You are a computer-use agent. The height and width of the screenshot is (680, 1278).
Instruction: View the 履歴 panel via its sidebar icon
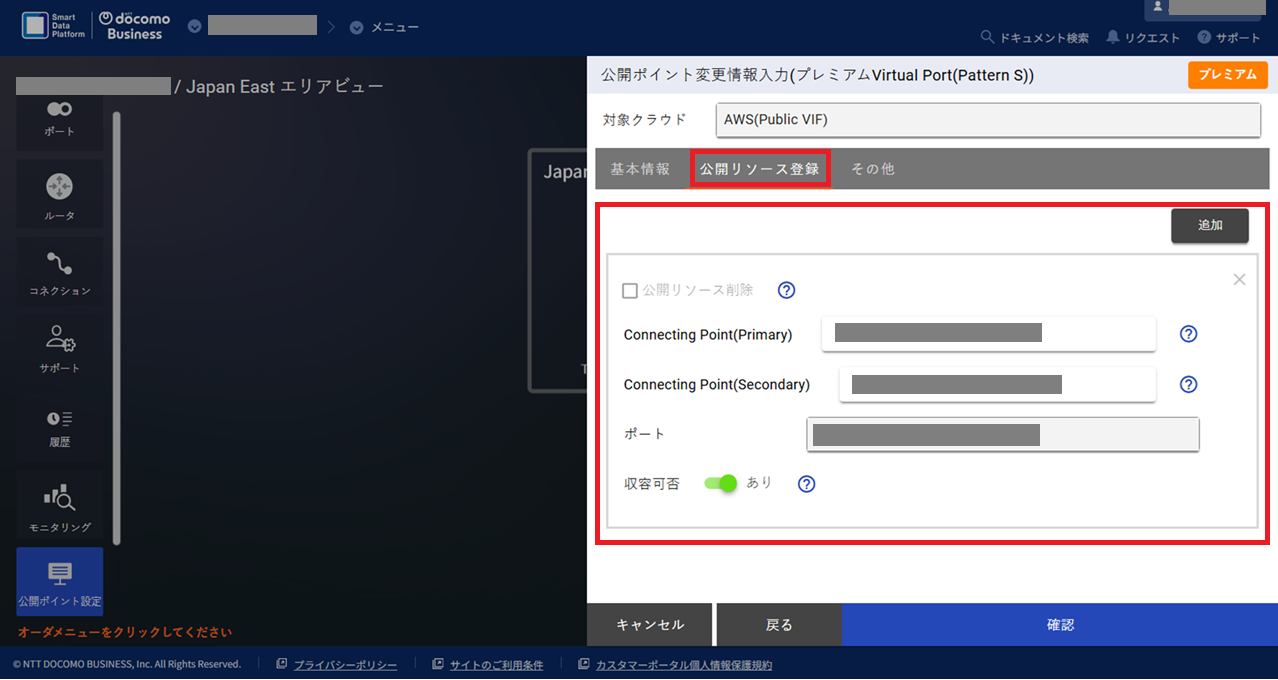coord(59,425)
